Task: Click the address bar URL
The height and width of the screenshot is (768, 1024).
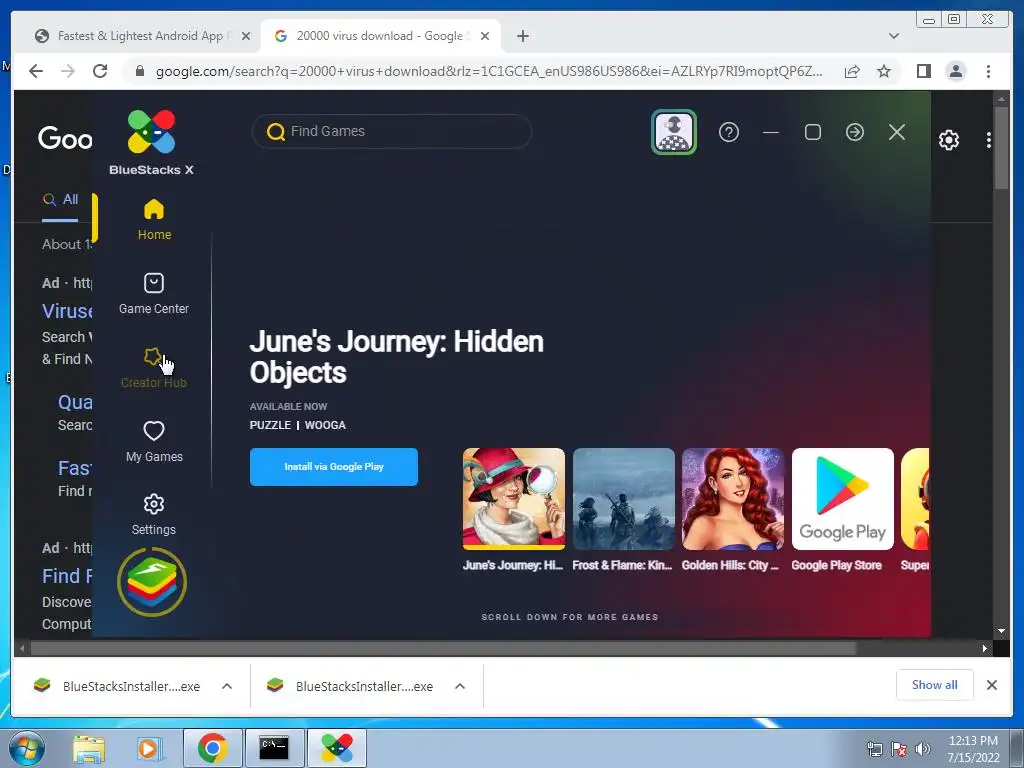Action: [x=488, y=72]
